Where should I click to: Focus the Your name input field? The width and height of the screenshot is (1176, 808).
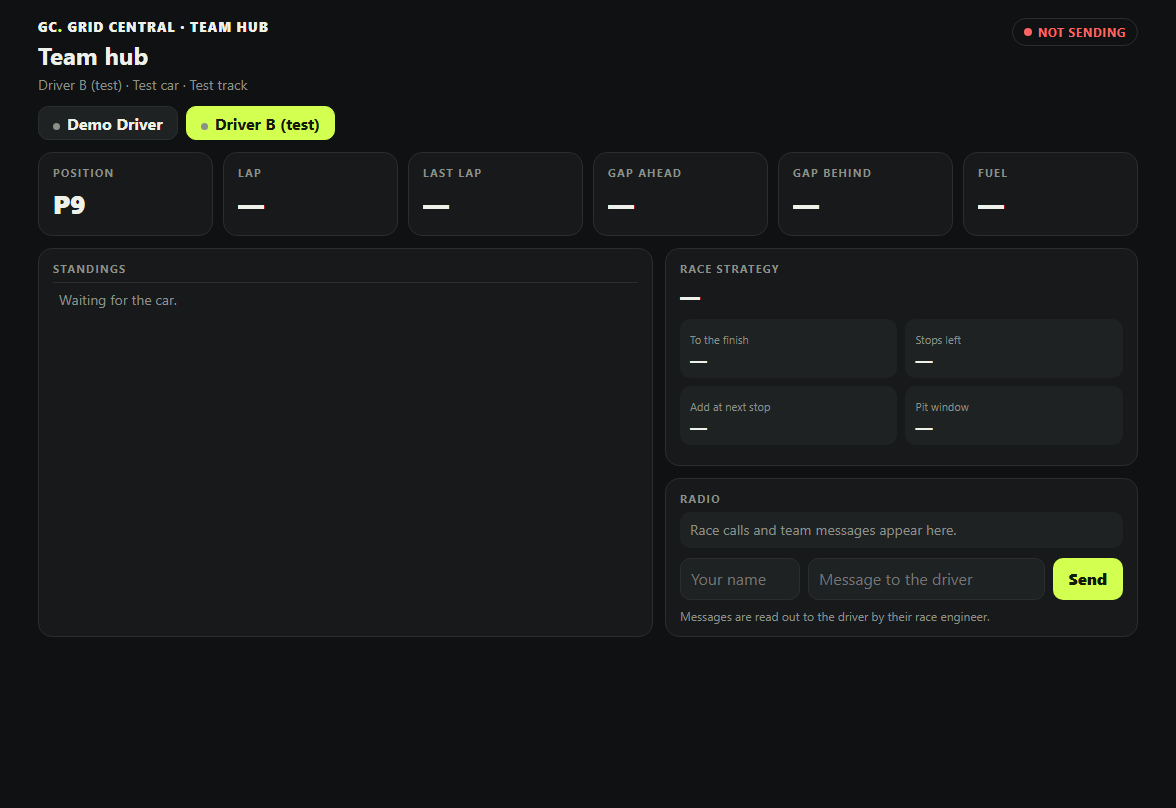coord(740,579)
